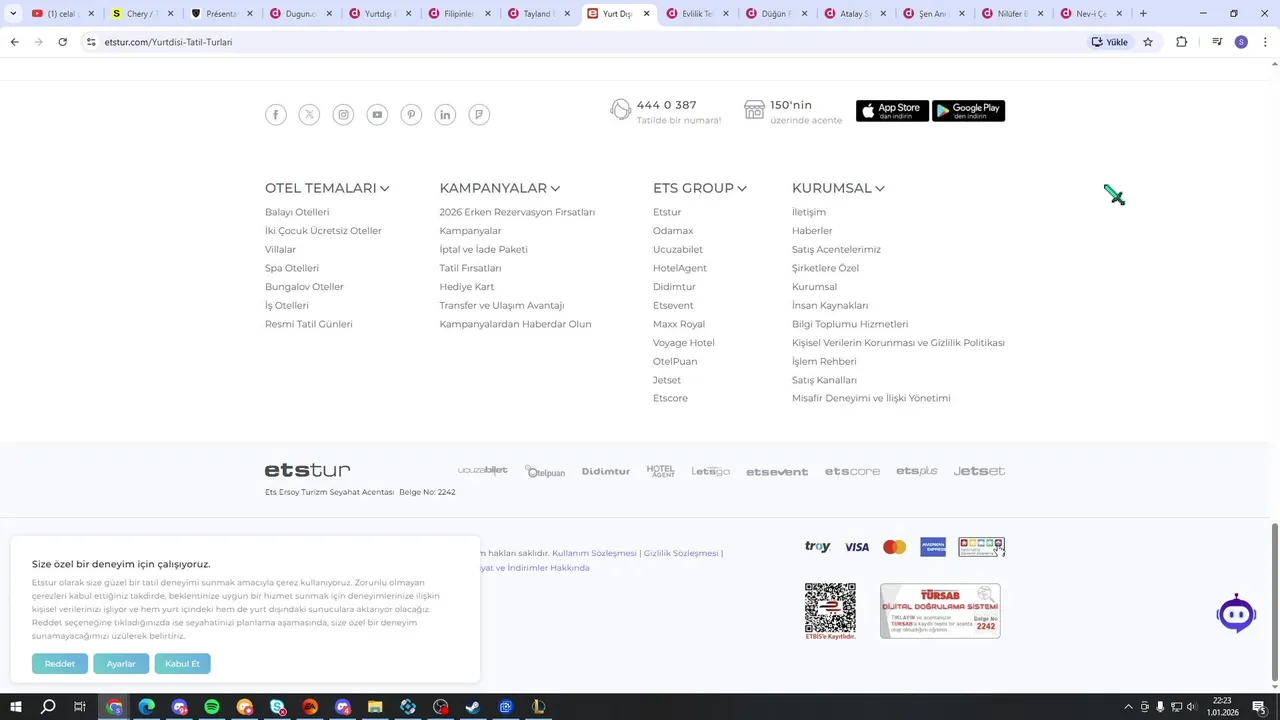Open the Chrome profile avatar
This screenshot has width=1280, height=720.
[x=1241, y=42]
